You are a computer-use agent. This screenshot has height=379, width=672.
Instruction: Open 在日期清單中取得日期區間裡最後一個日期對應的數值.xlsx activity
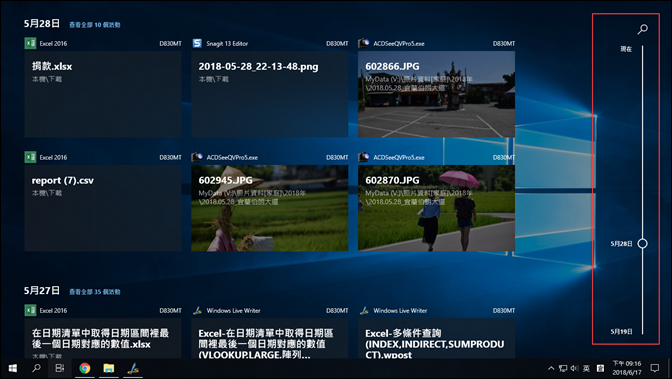pos(103,338)
